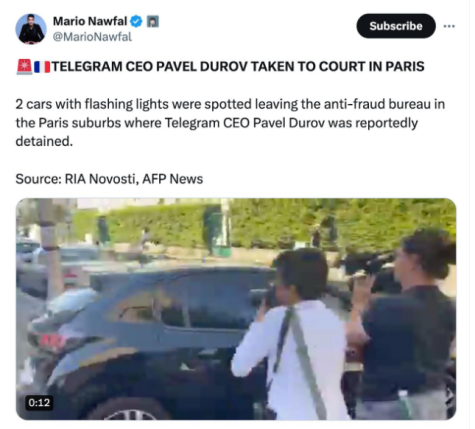Open the three-dot more options menu
Viewport: 475px width, 429px height.
[x=449, y=26]
